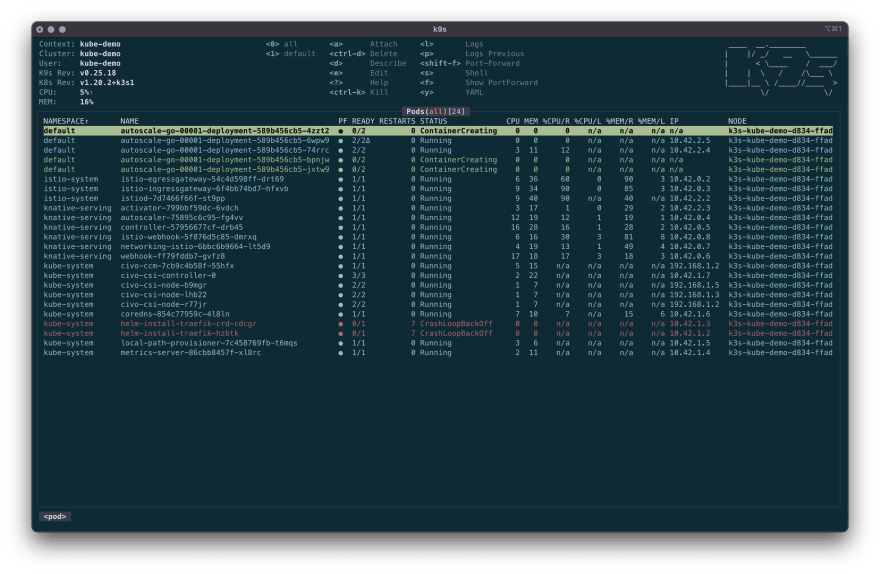Click the Help shortcut hint
This screenshot has width=880, height=574.
pyautogui.click(x=379, y=82)
